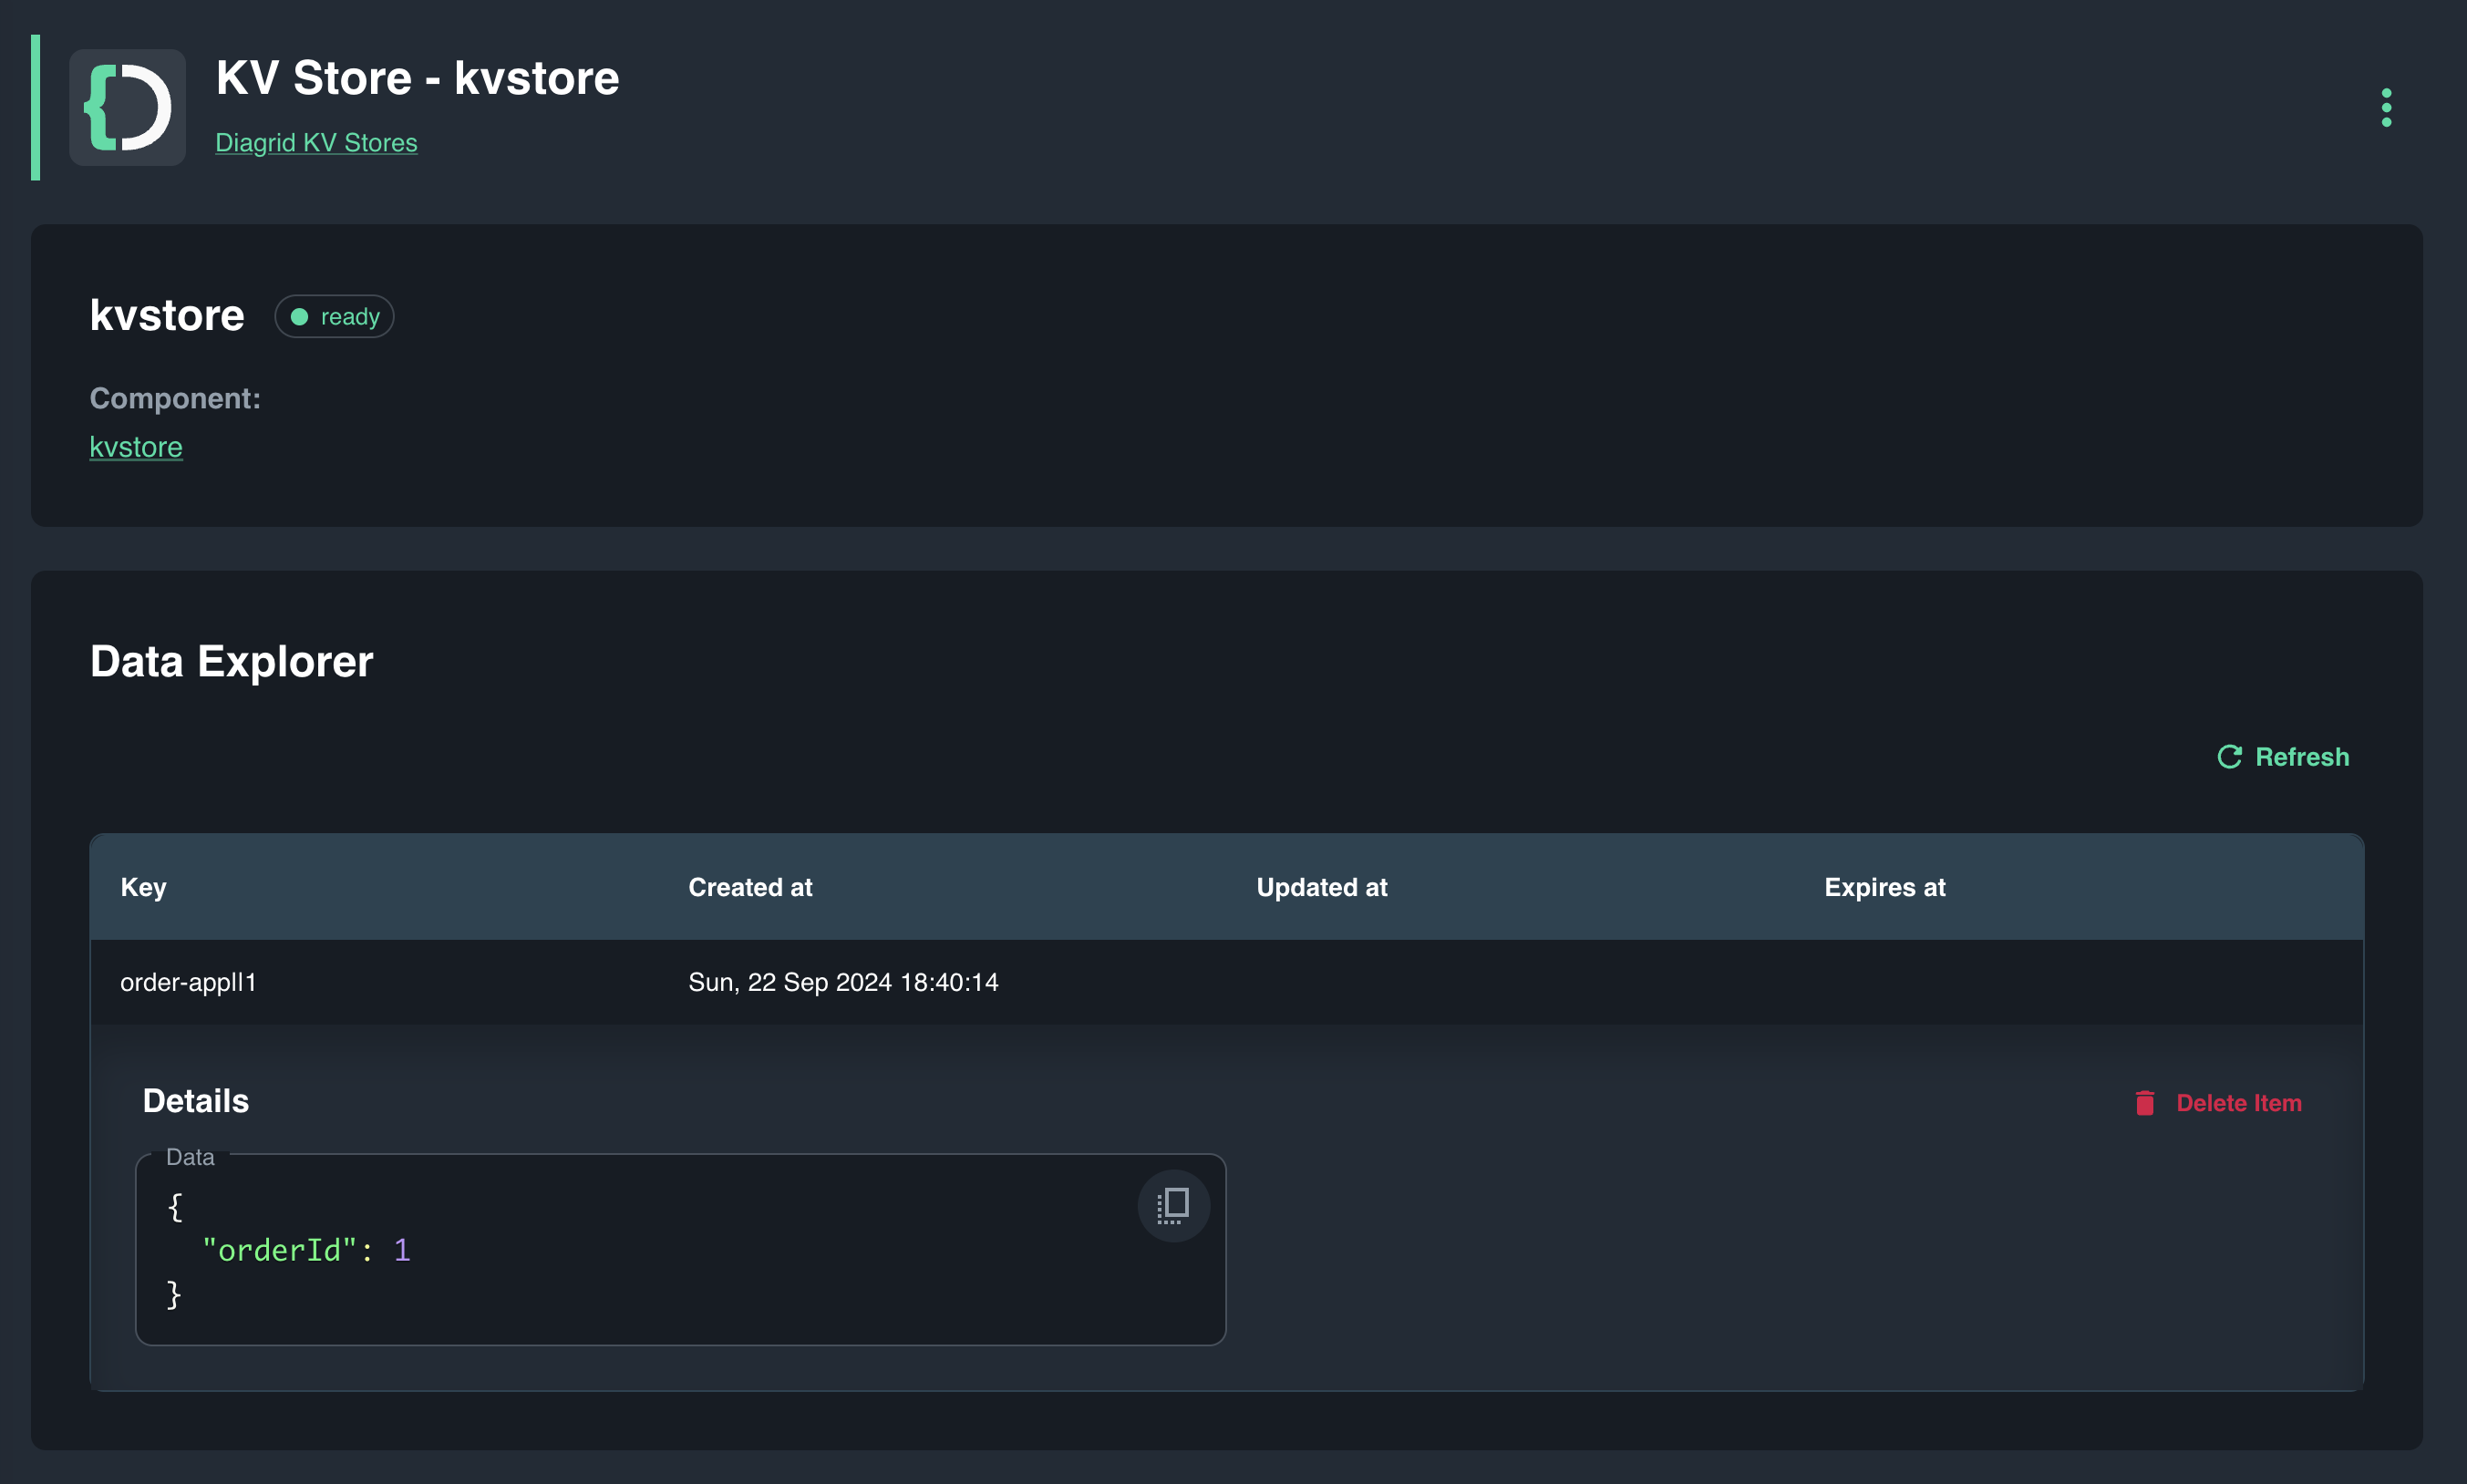Viewport: 2467px width, 1484px height.
Task: Click the "orderId" key text
Action: click(x=279, y=1250)
